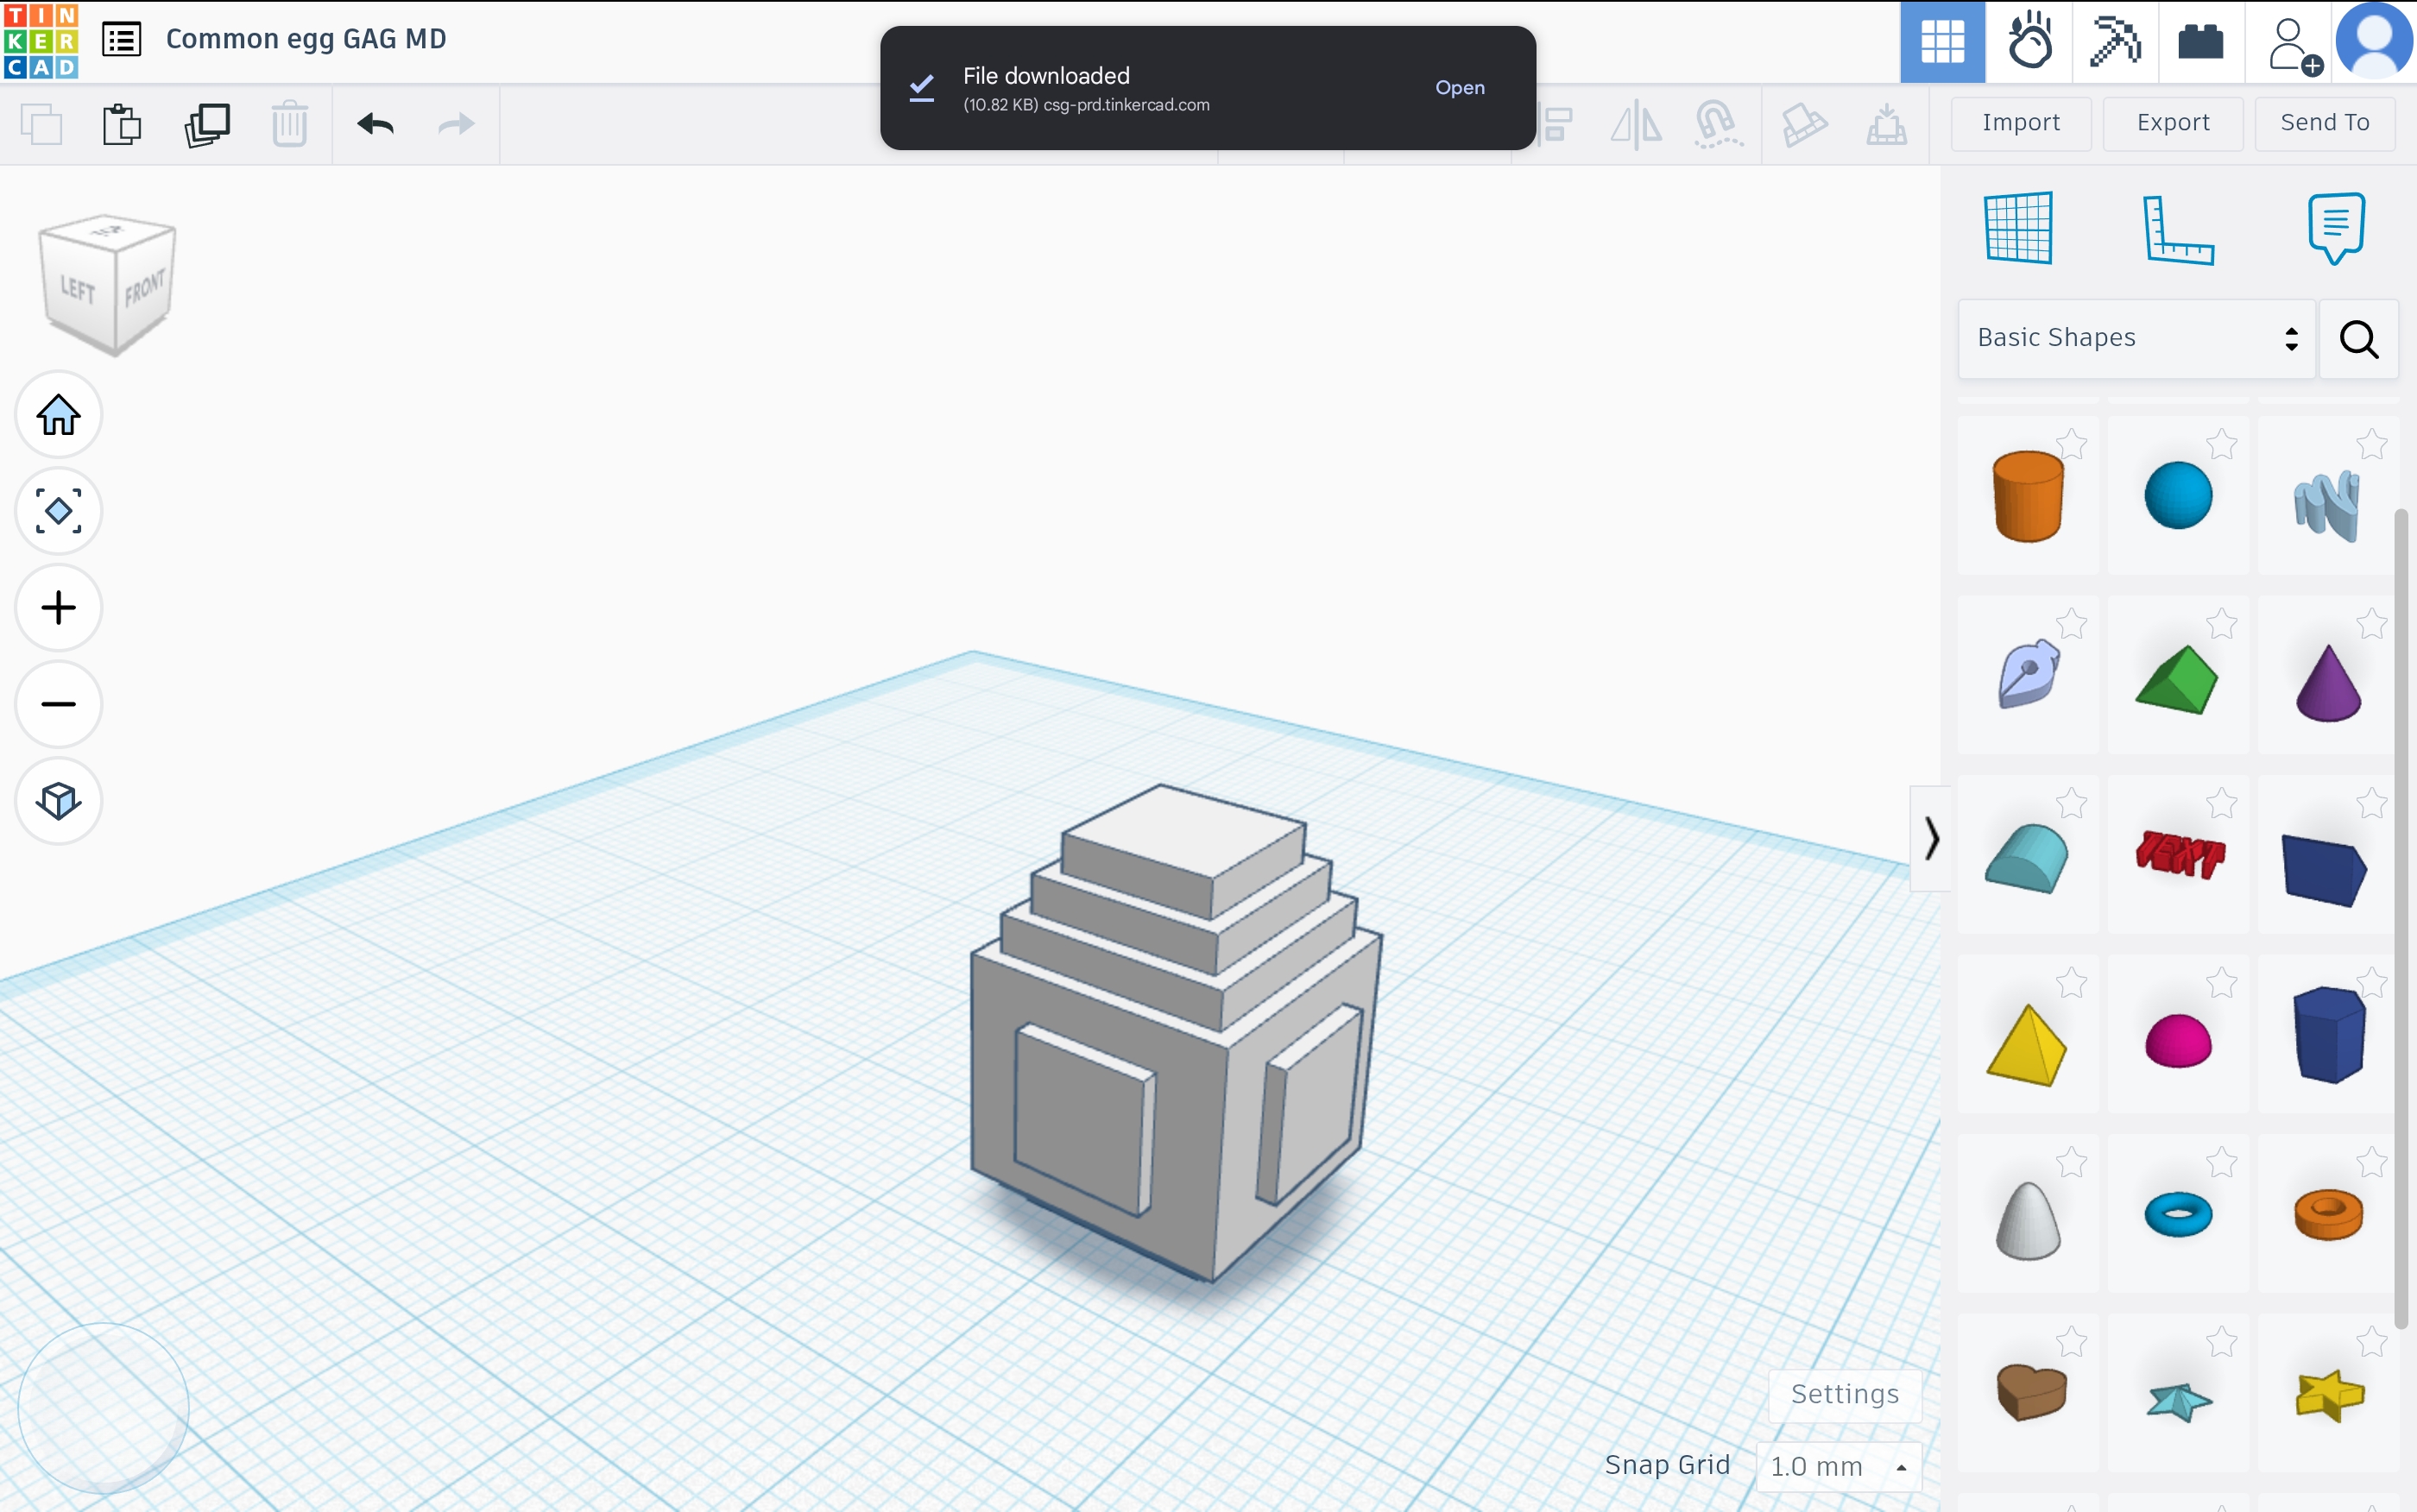Select the green roof shape

2178,679
